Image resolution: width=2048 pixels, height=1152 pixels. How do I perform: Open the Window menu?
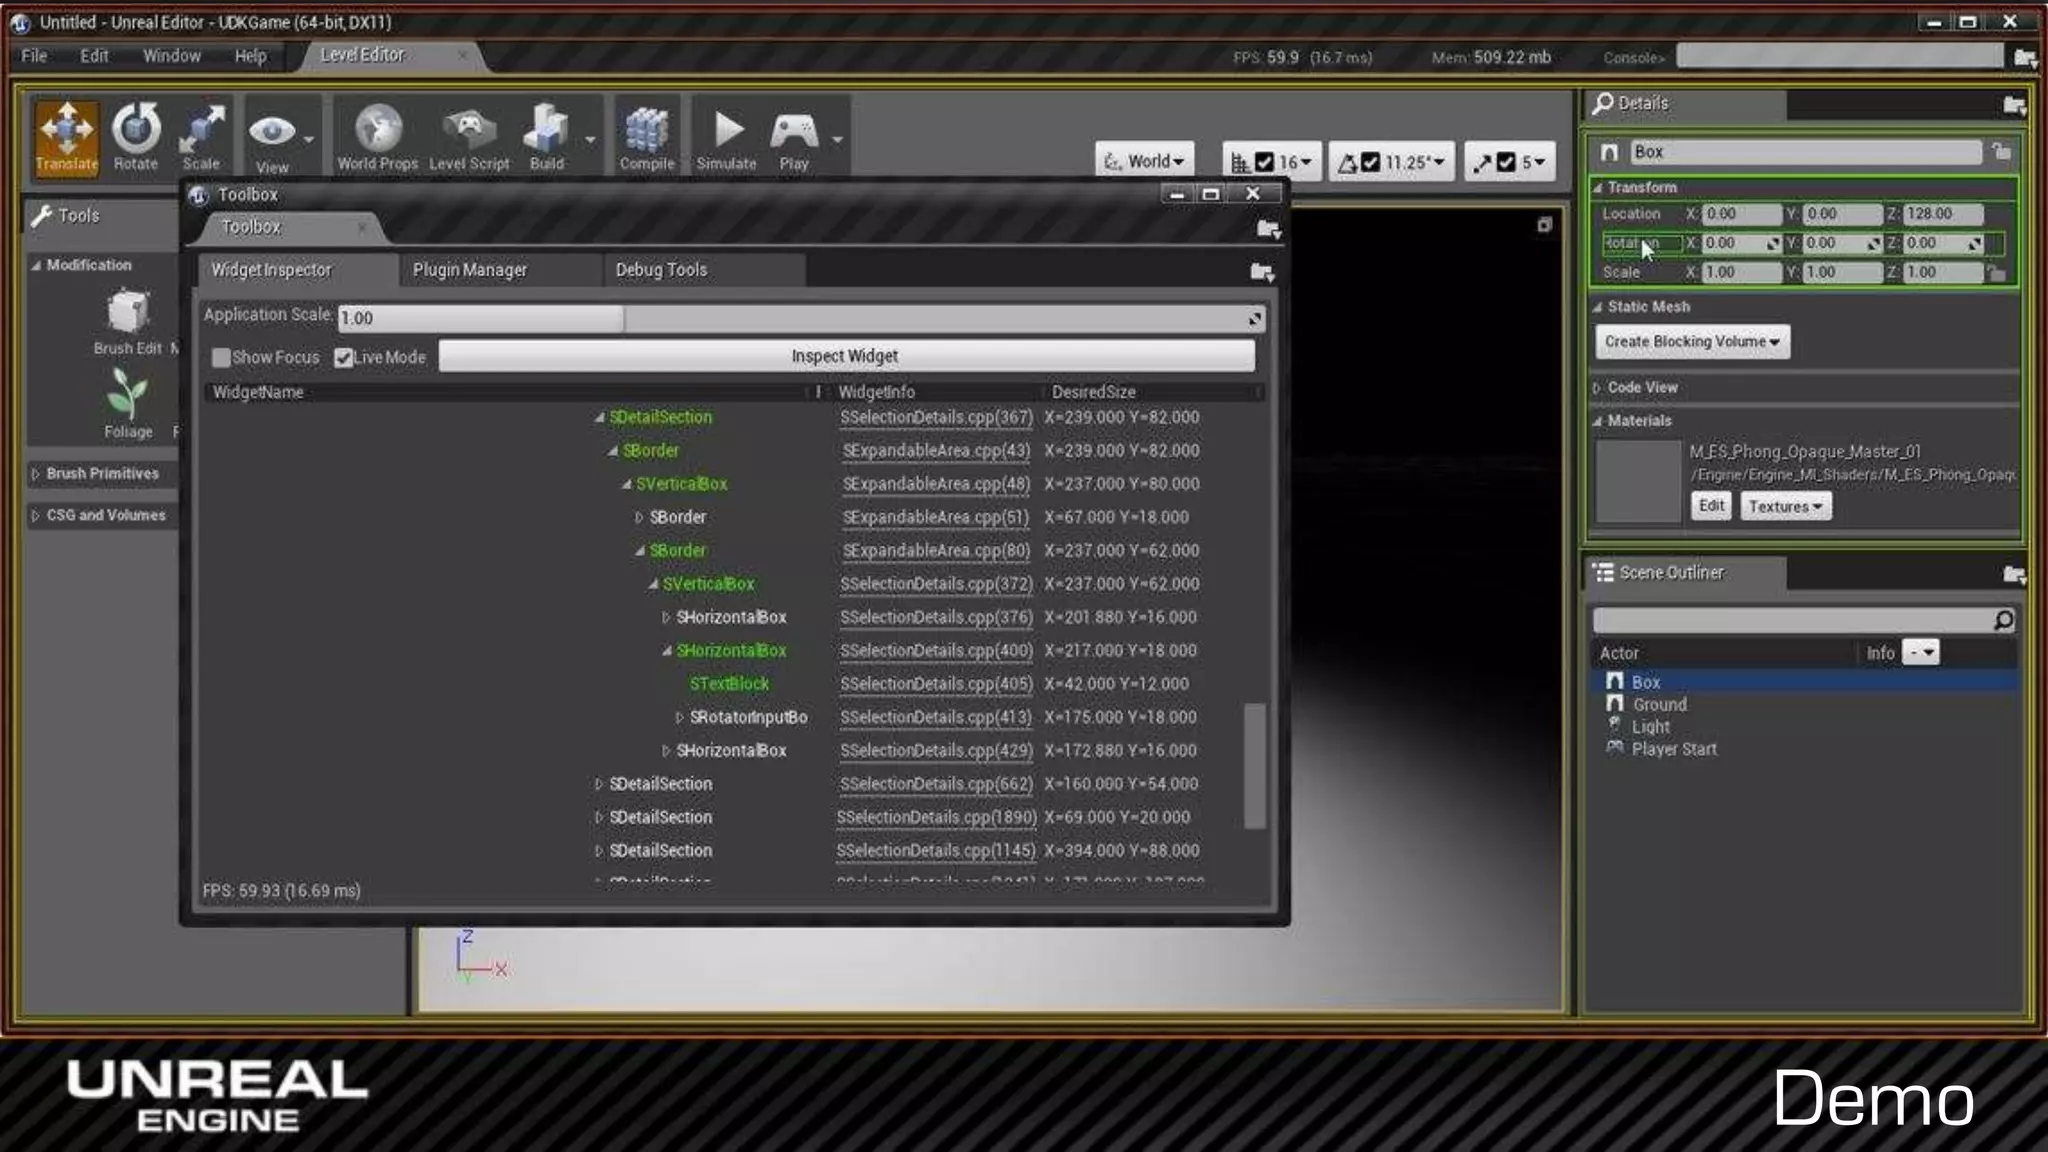(x=171, y=56)
